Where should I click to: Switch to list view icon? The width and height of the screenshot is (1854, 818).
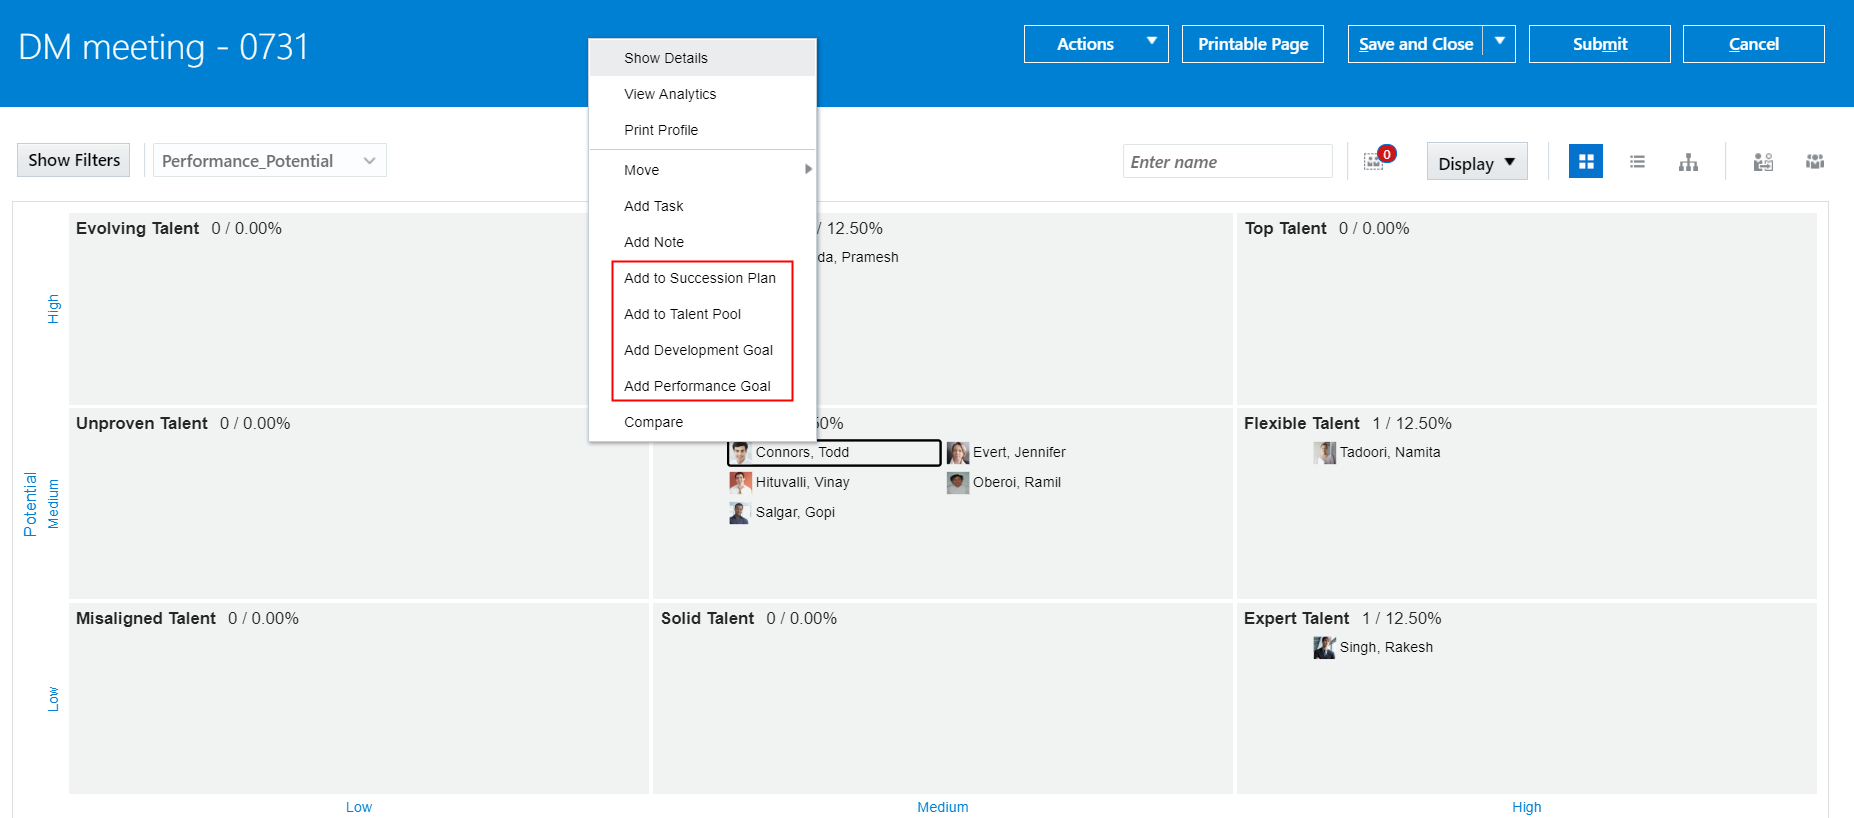[x=1637, y=161]
